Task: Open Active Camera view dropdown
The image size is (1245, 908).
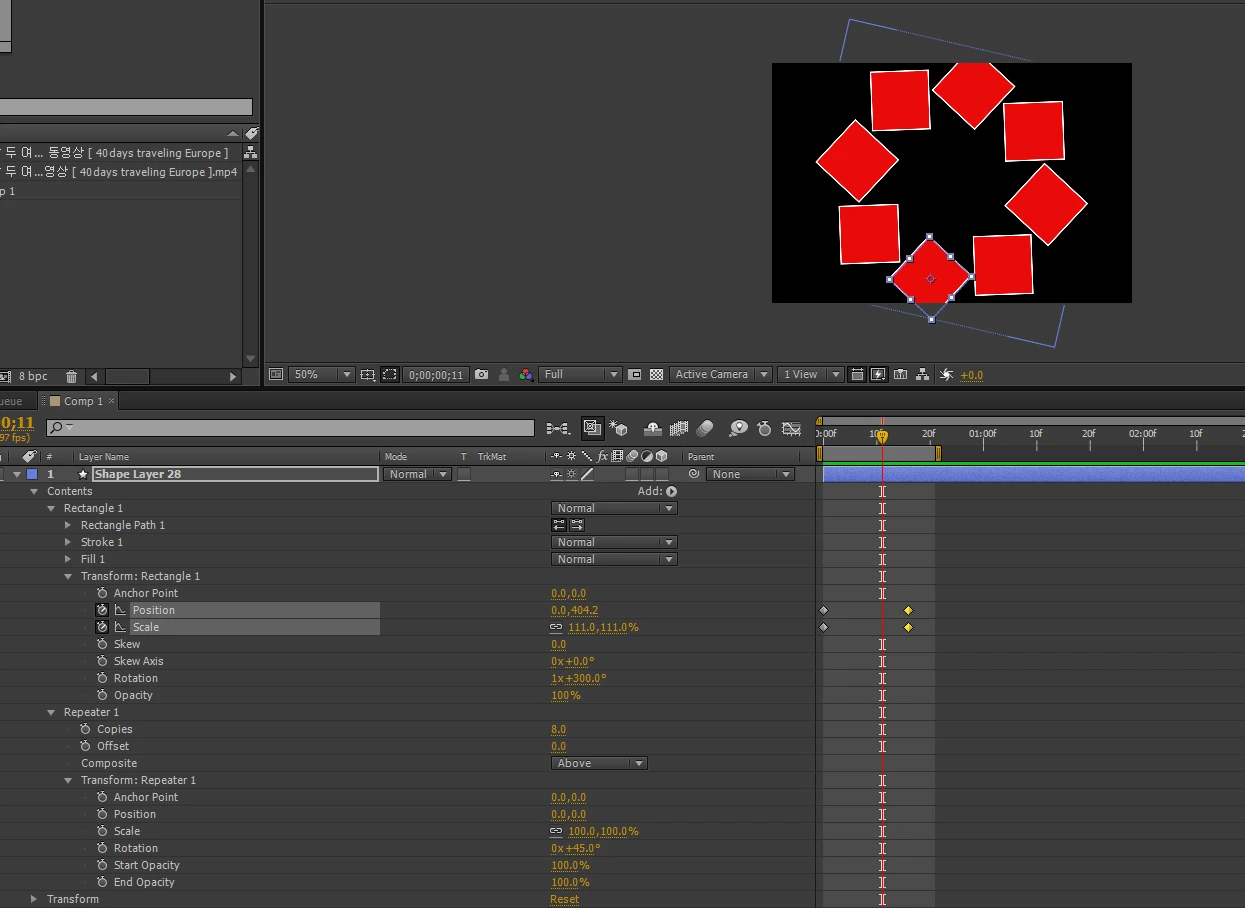Action: coord(721,375)
